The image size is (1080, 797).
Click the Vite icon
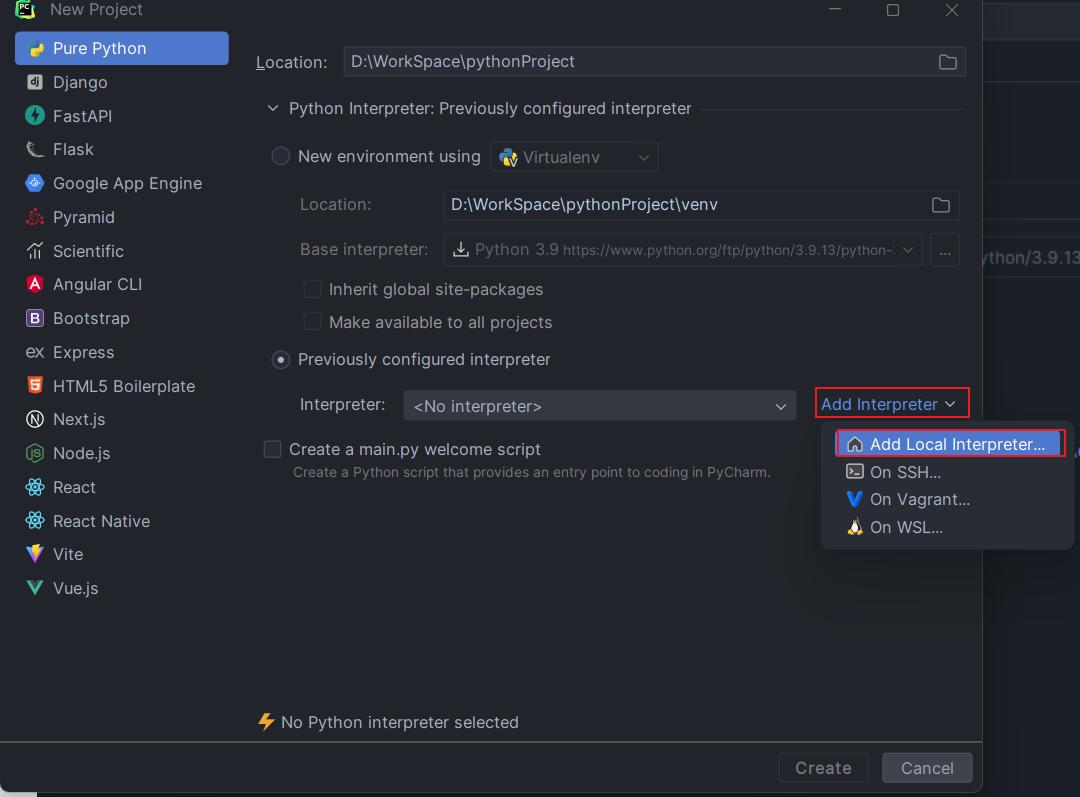click(35, 554)
